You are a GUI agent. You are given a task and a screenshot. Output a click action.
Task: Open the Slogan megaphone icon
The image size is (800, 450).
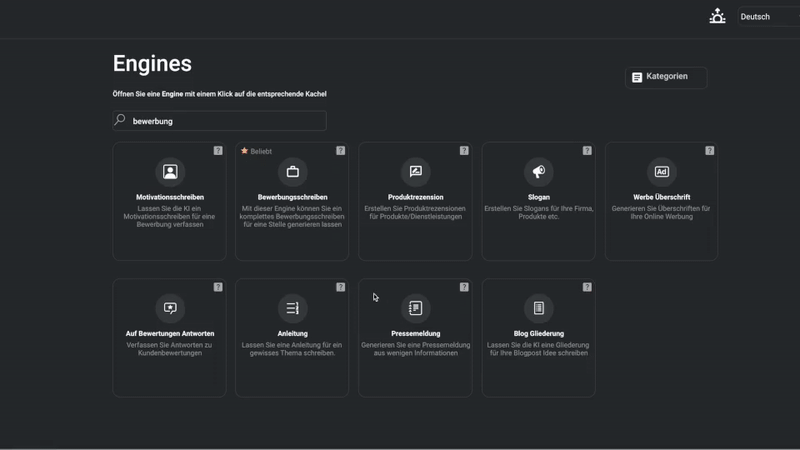tap(539, 171)
